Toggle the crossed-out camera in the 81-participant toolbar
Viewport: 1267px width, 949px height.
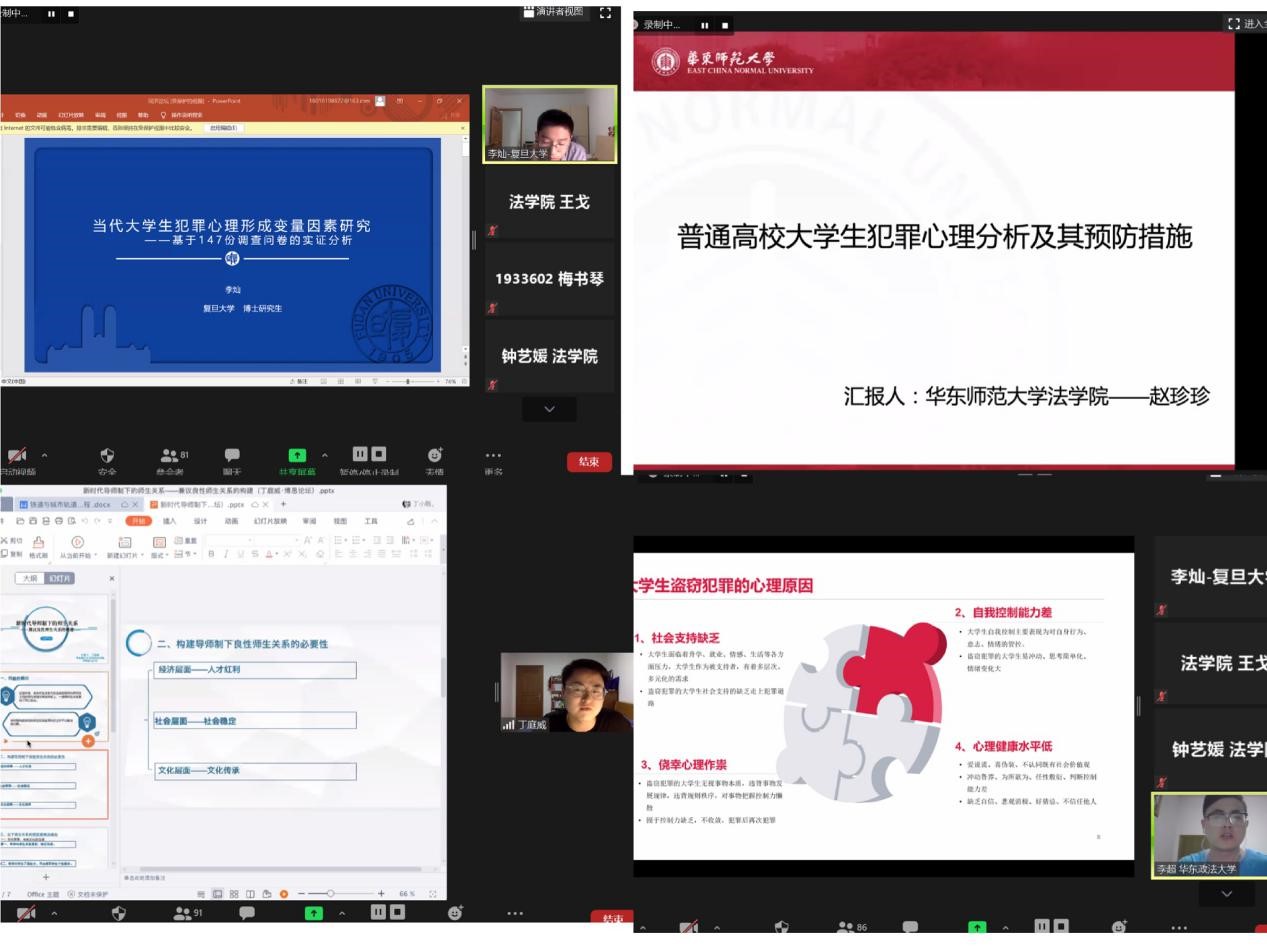pos(18,456)
